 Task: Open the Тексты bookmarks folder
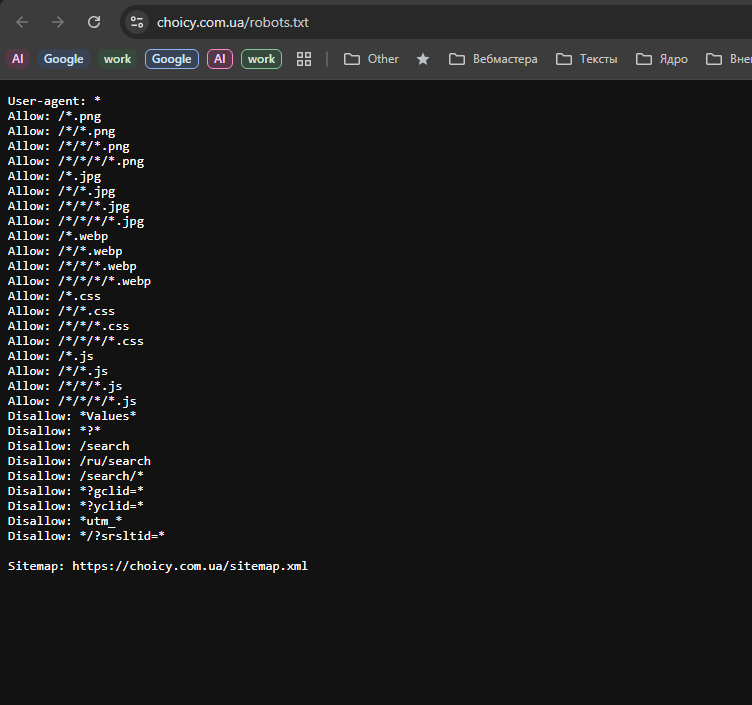587,59
